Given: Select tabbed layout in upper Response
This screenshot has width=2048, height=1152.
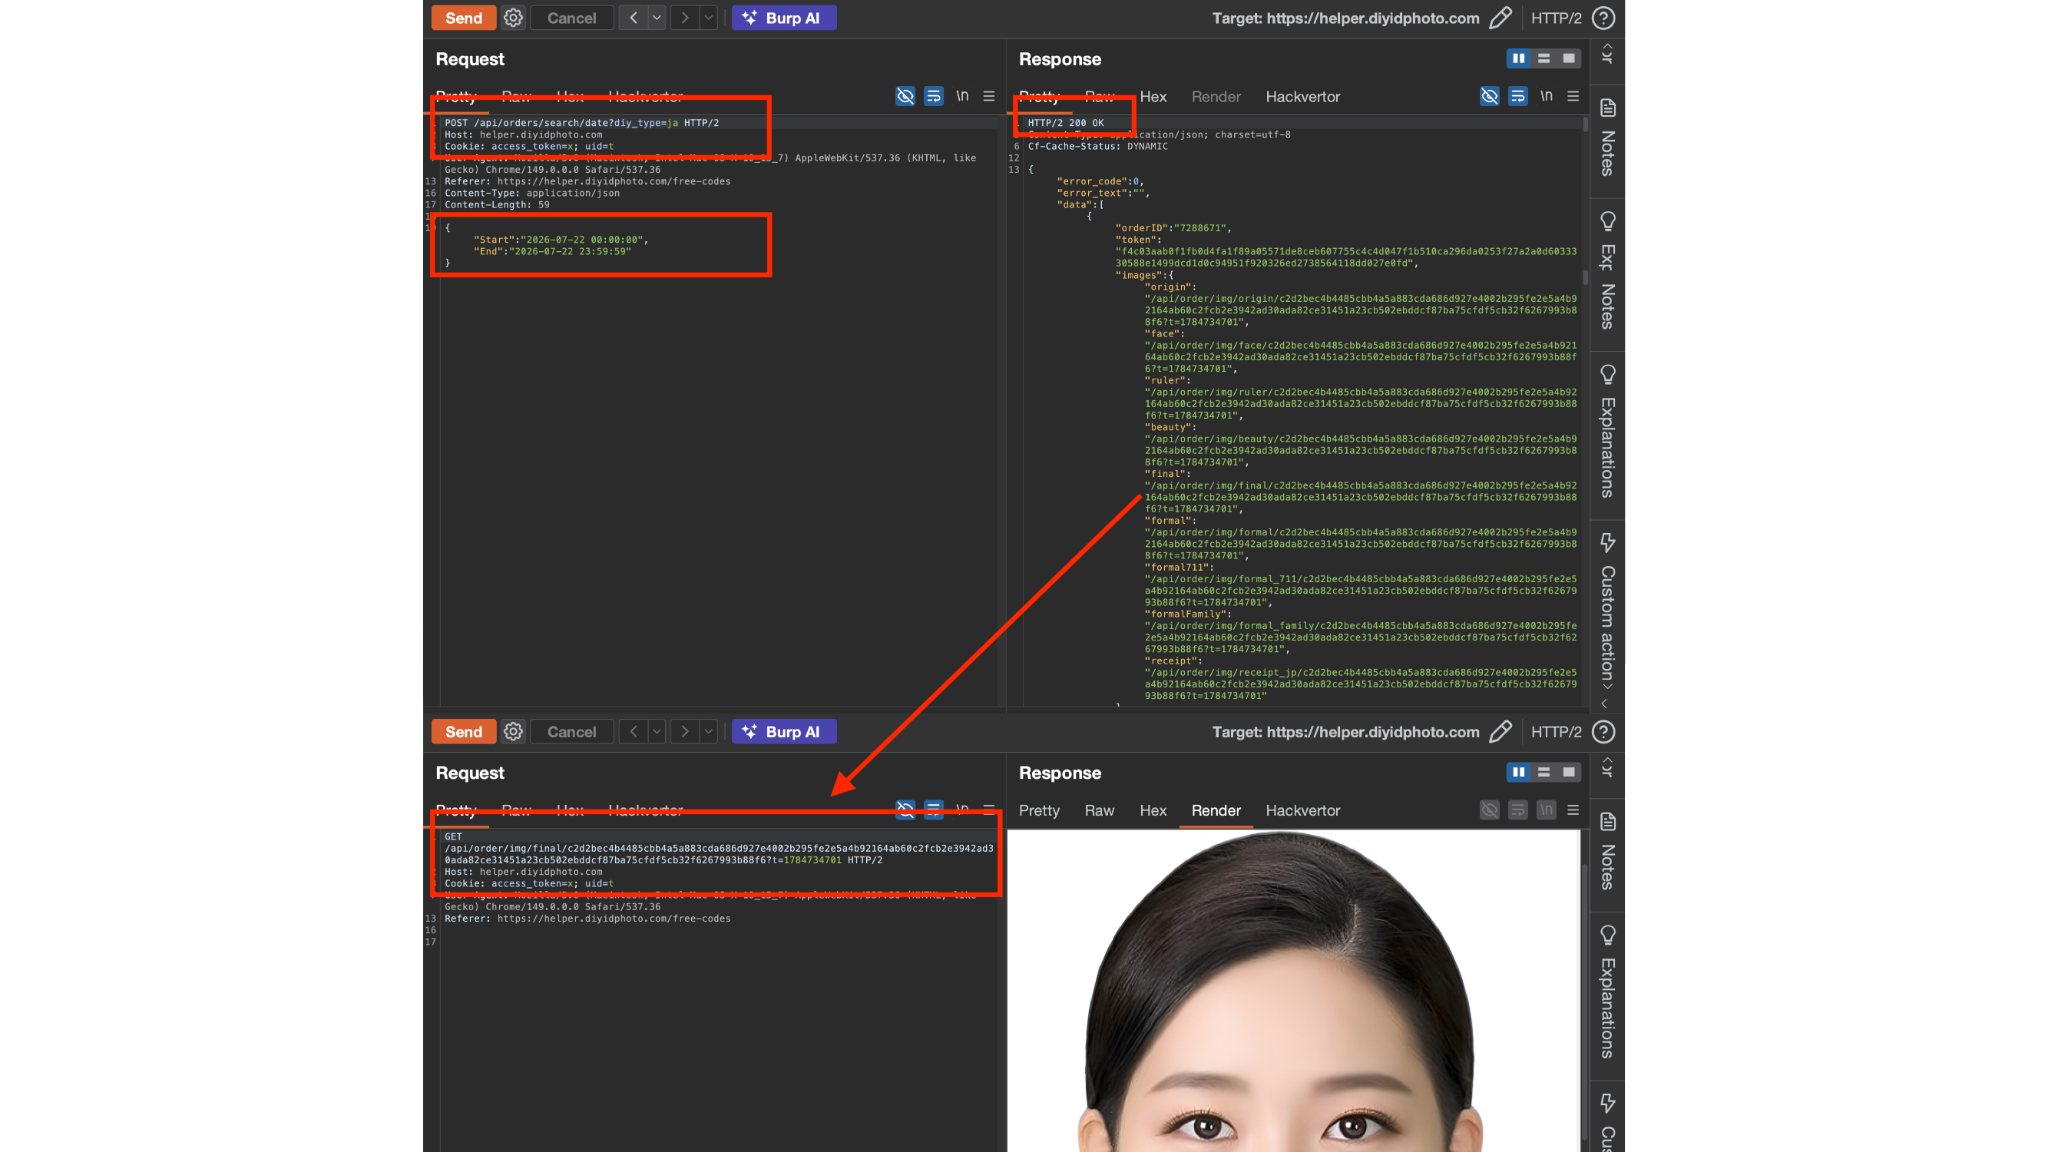Looking at the screenshot, I should (1569, 58).
